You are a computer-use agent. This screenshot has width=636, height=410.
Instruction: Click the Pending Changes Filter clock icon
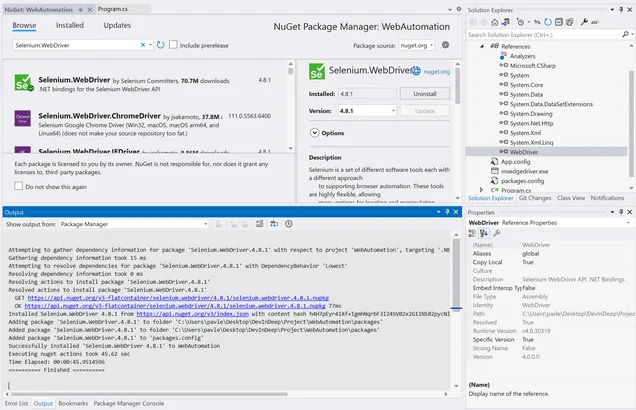coord(521,22)
